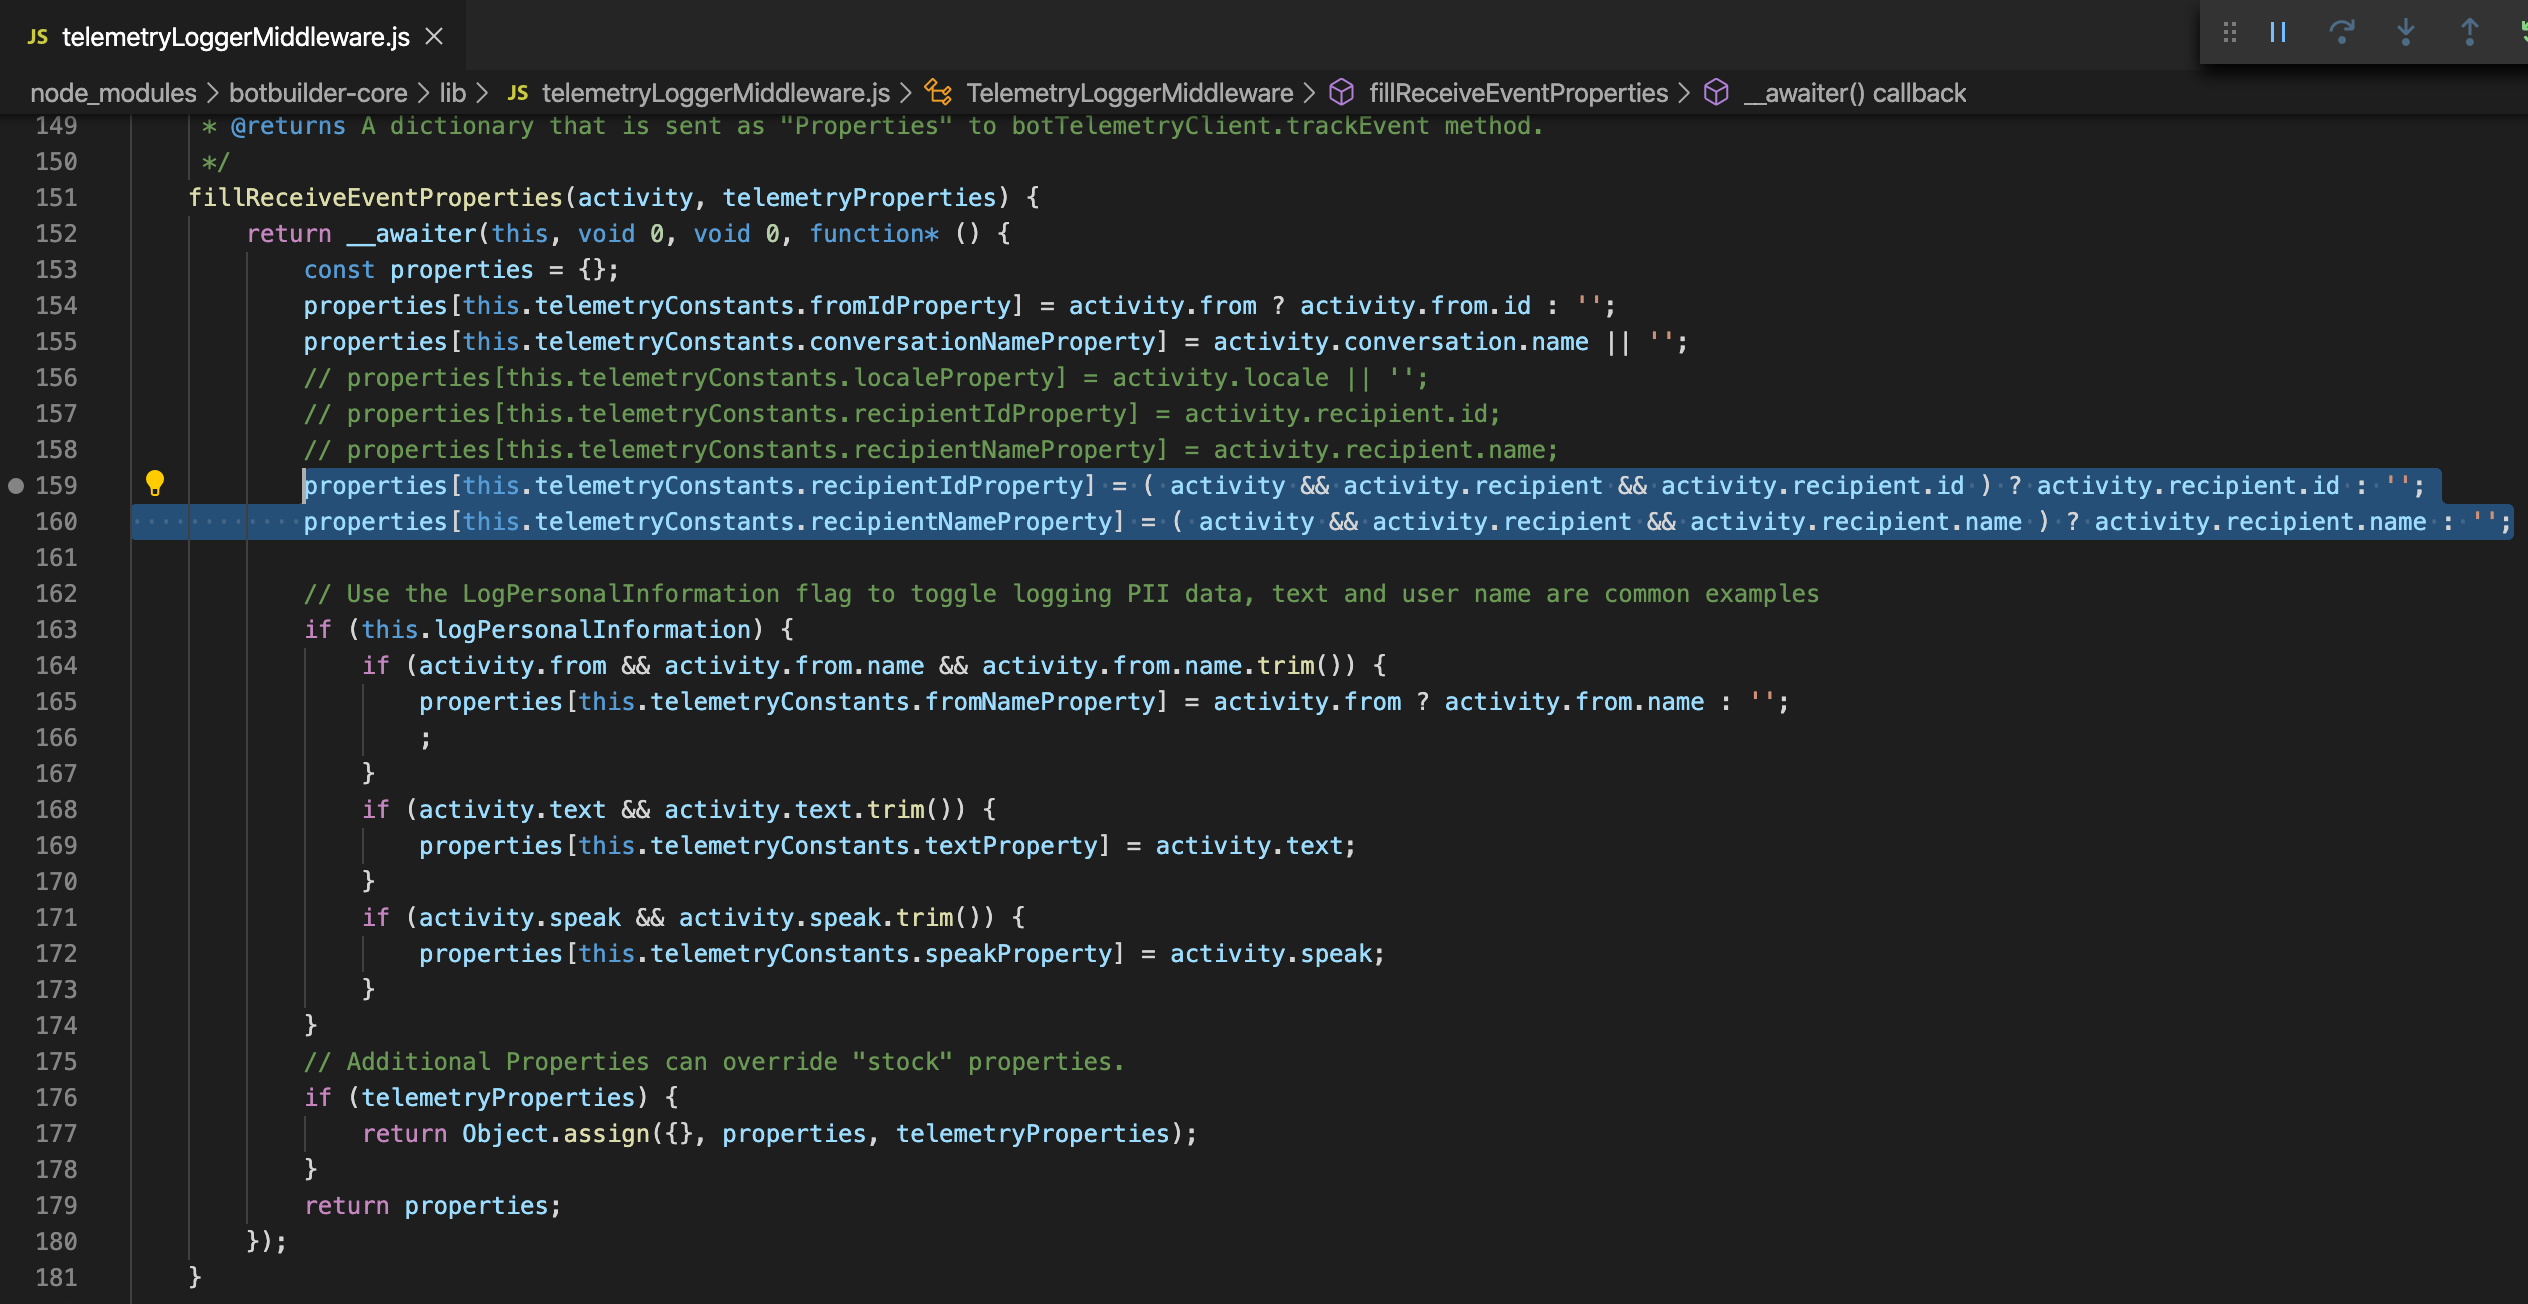
Task: Click the debug toolbar grip handle
Action: pyautogui.click(x=2229, y=31)
